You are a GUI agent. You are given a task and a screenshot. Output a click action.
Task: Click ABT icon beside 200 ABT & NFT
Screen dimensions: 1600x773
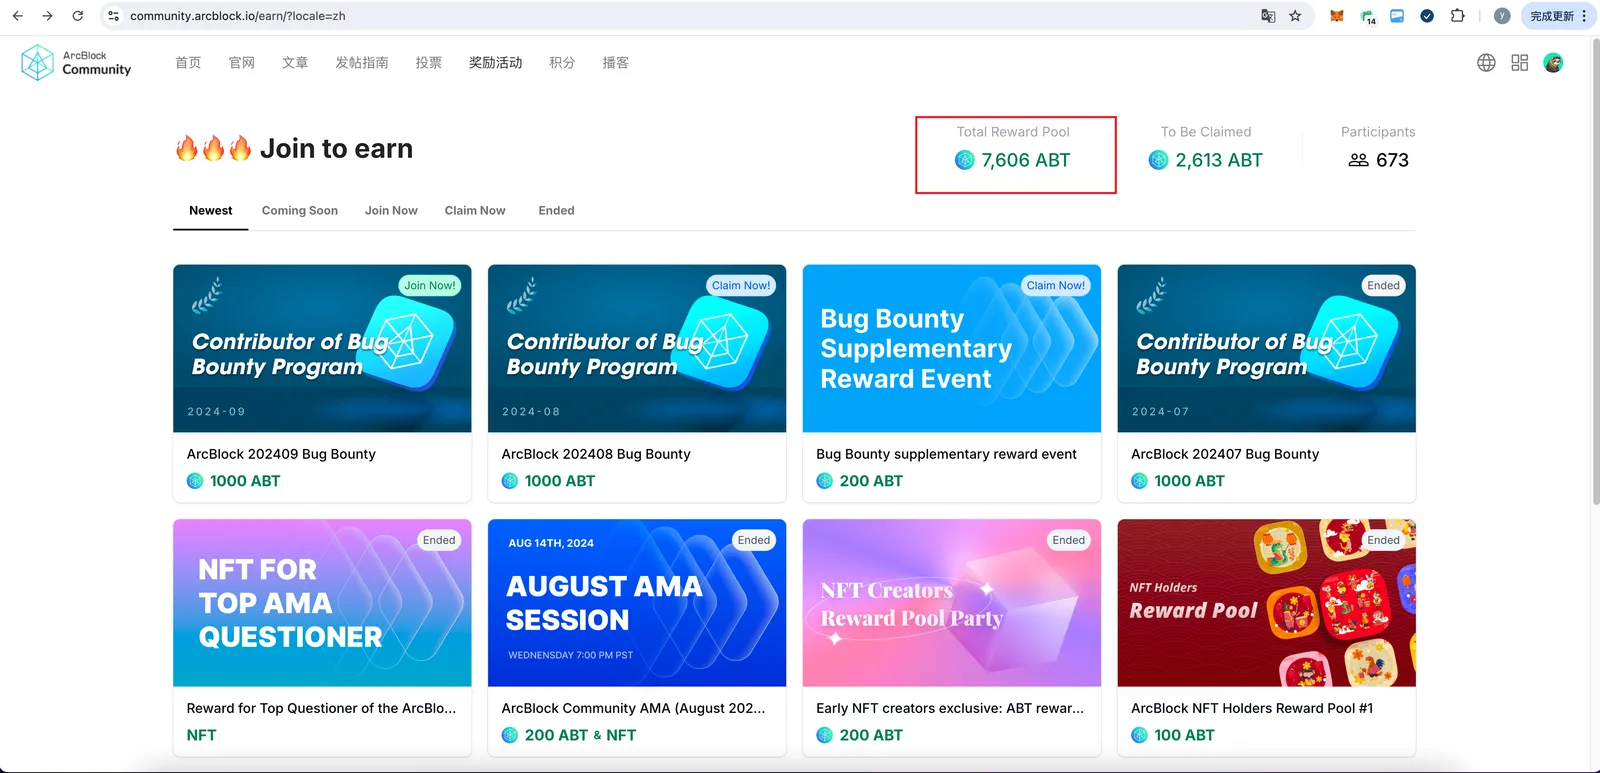click(510, 735)
